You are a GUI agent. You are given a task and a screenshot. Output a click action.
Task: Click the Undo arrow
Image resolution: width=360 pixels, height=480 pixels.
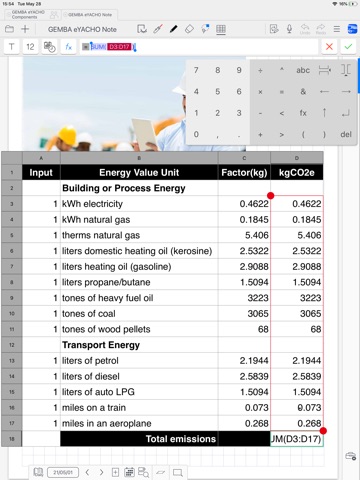[305, 29]
